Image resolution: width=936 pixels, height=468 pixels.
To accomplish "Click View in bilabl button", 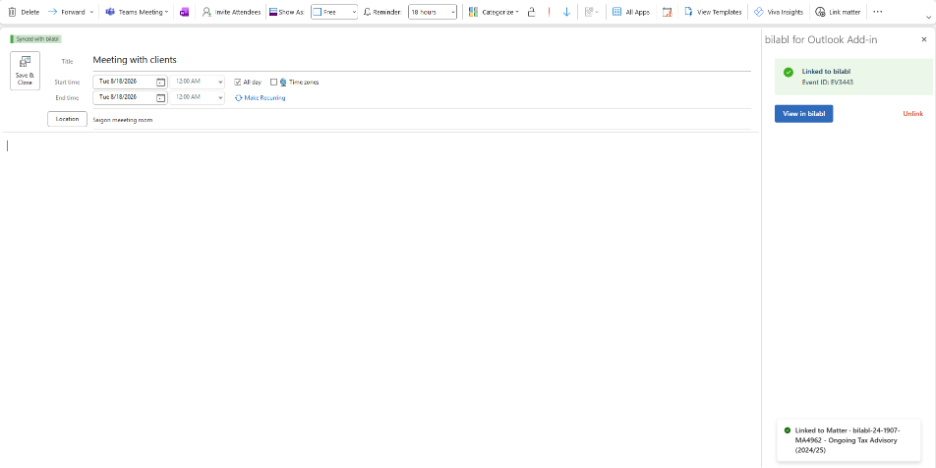I will click(x=803, y=114).
